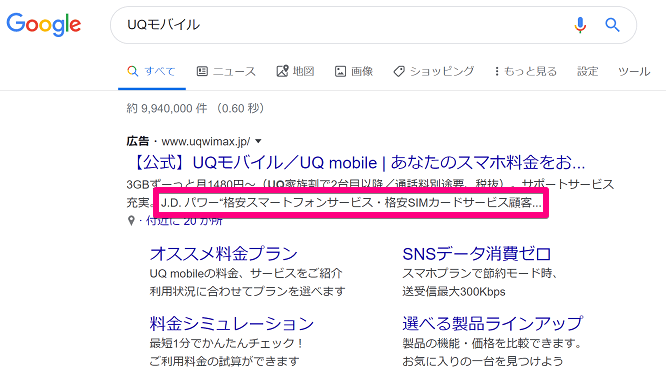Select the すべて tab

click(152, 71)
